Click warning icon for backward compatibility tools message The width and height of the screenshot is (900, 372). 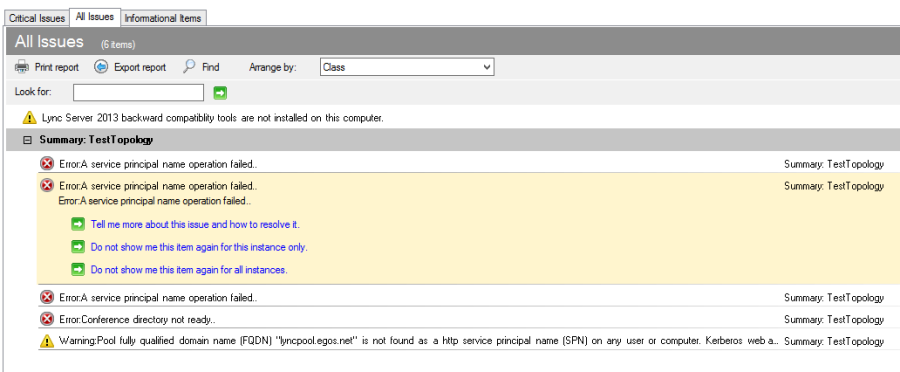(x=29, y=118)
